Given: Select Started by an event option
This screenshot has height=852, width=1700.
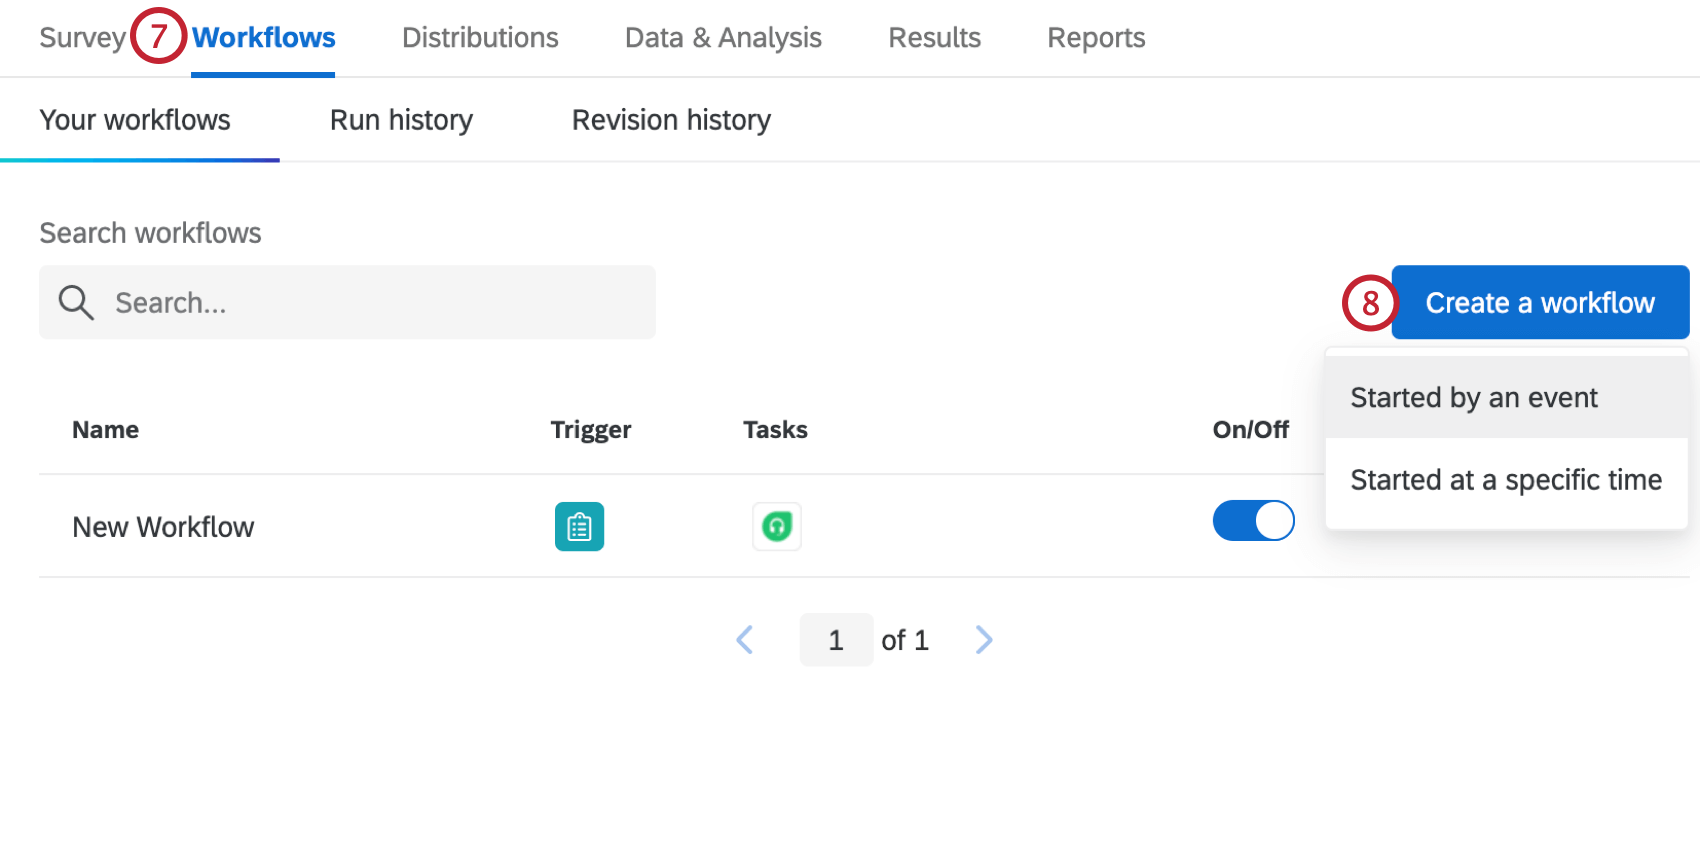Looking at the screenshot, I should click(x=1474, y=398).
